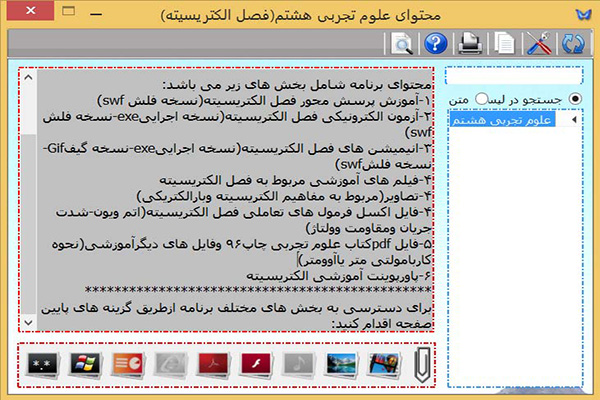600x400 pixels.
Task: Open help with the question mark icon
Action: tap(435, 44)
